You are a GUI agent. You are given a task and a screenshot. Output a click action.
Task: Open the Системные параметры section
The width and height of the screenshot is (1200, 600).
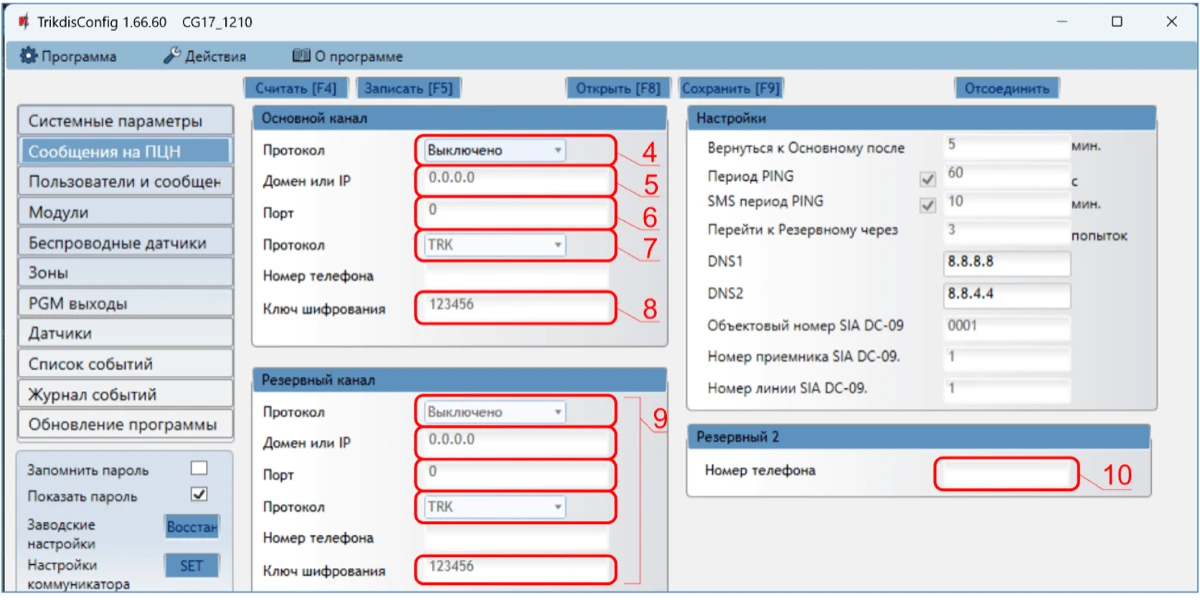pos(124,121)
